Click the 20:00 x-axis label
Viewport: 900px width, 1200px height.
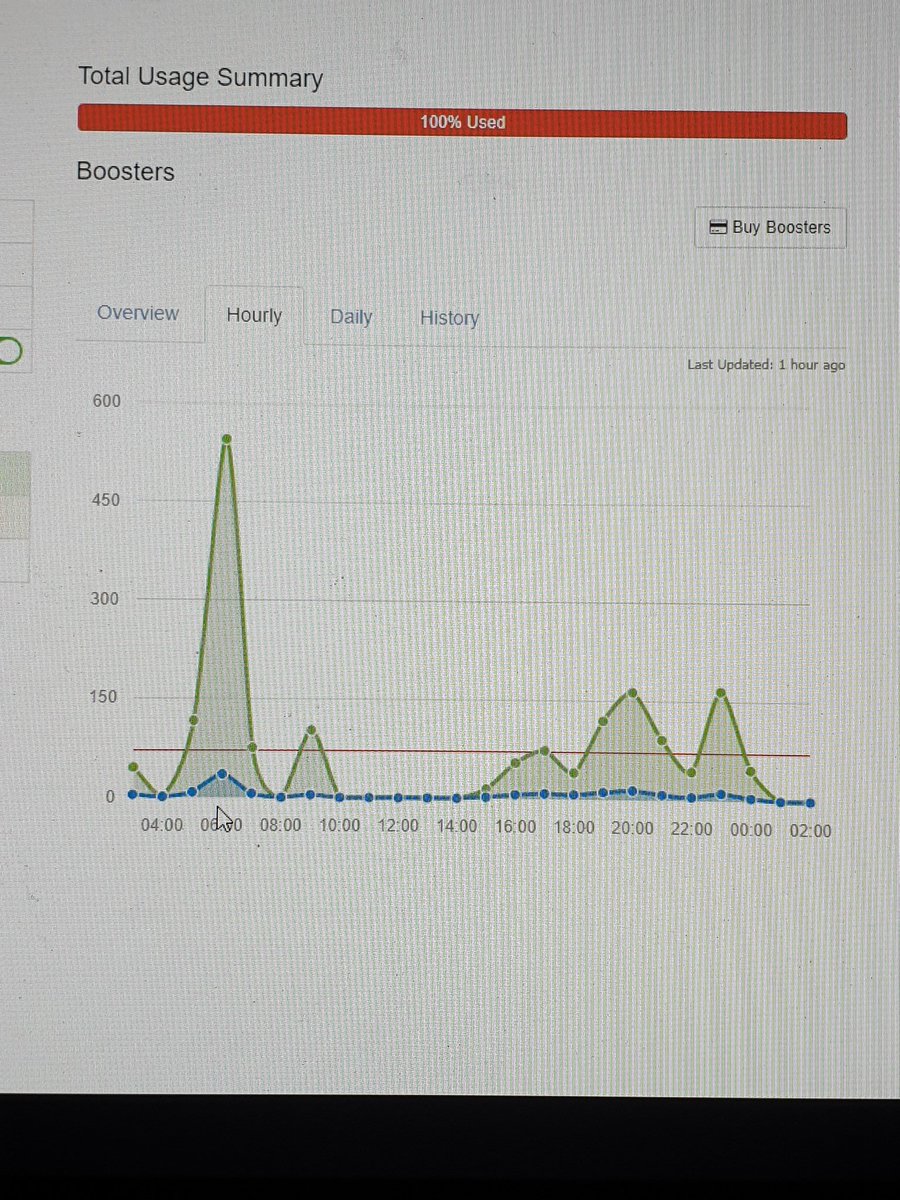[633, 830]
